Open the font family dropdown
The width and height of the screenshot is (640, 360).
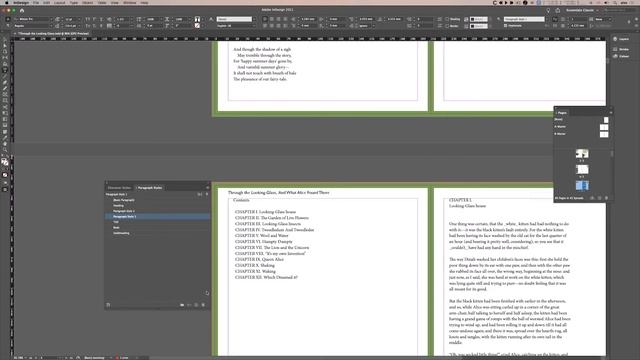point(52,19)
